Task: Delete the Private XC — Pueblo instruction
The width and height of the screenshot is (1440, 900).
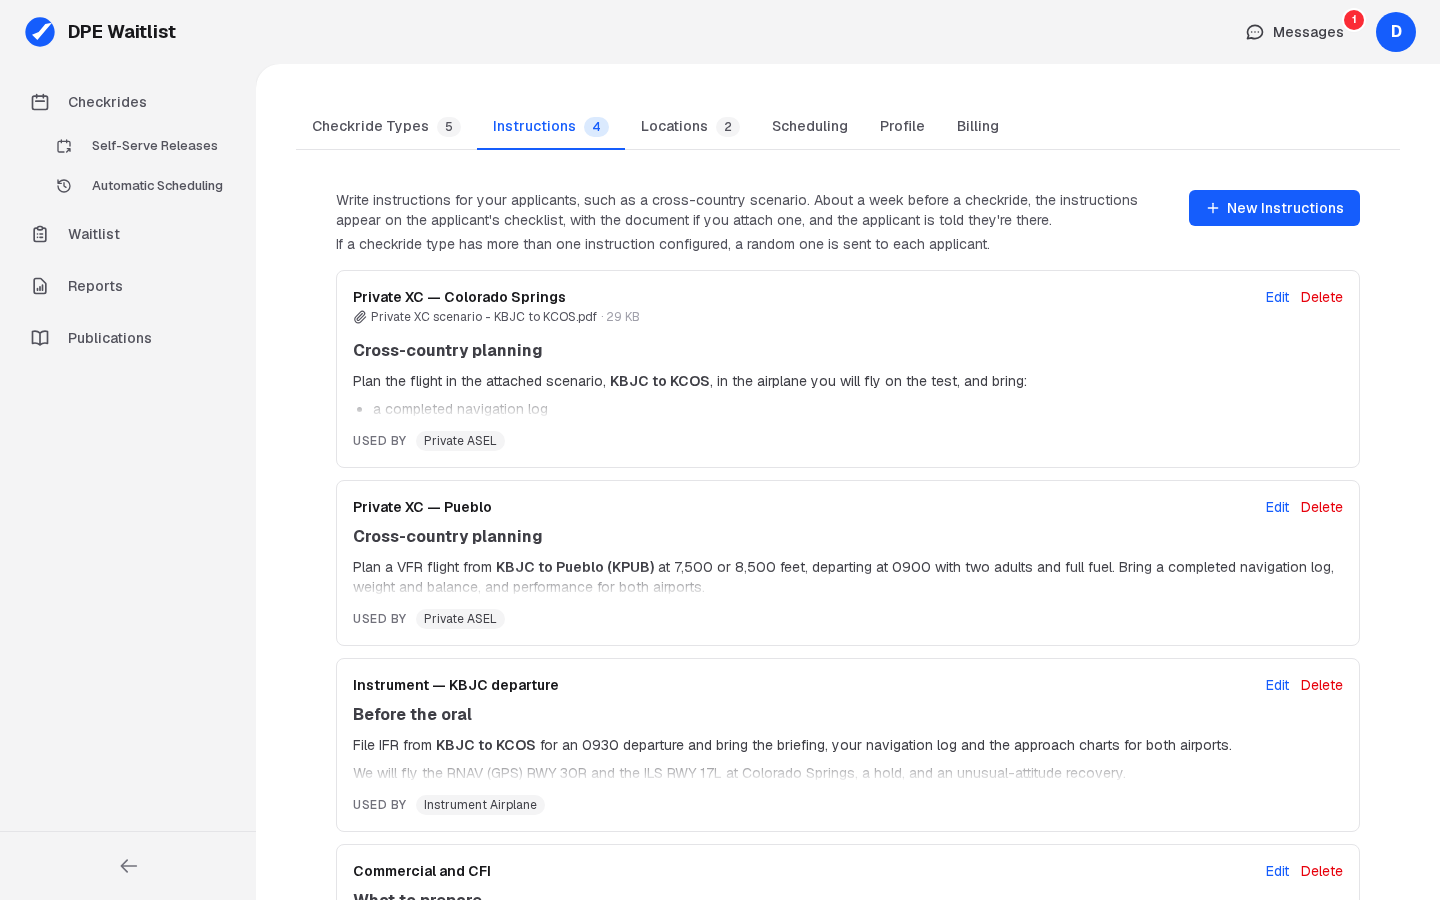Action: click(x=1322, y=507)
